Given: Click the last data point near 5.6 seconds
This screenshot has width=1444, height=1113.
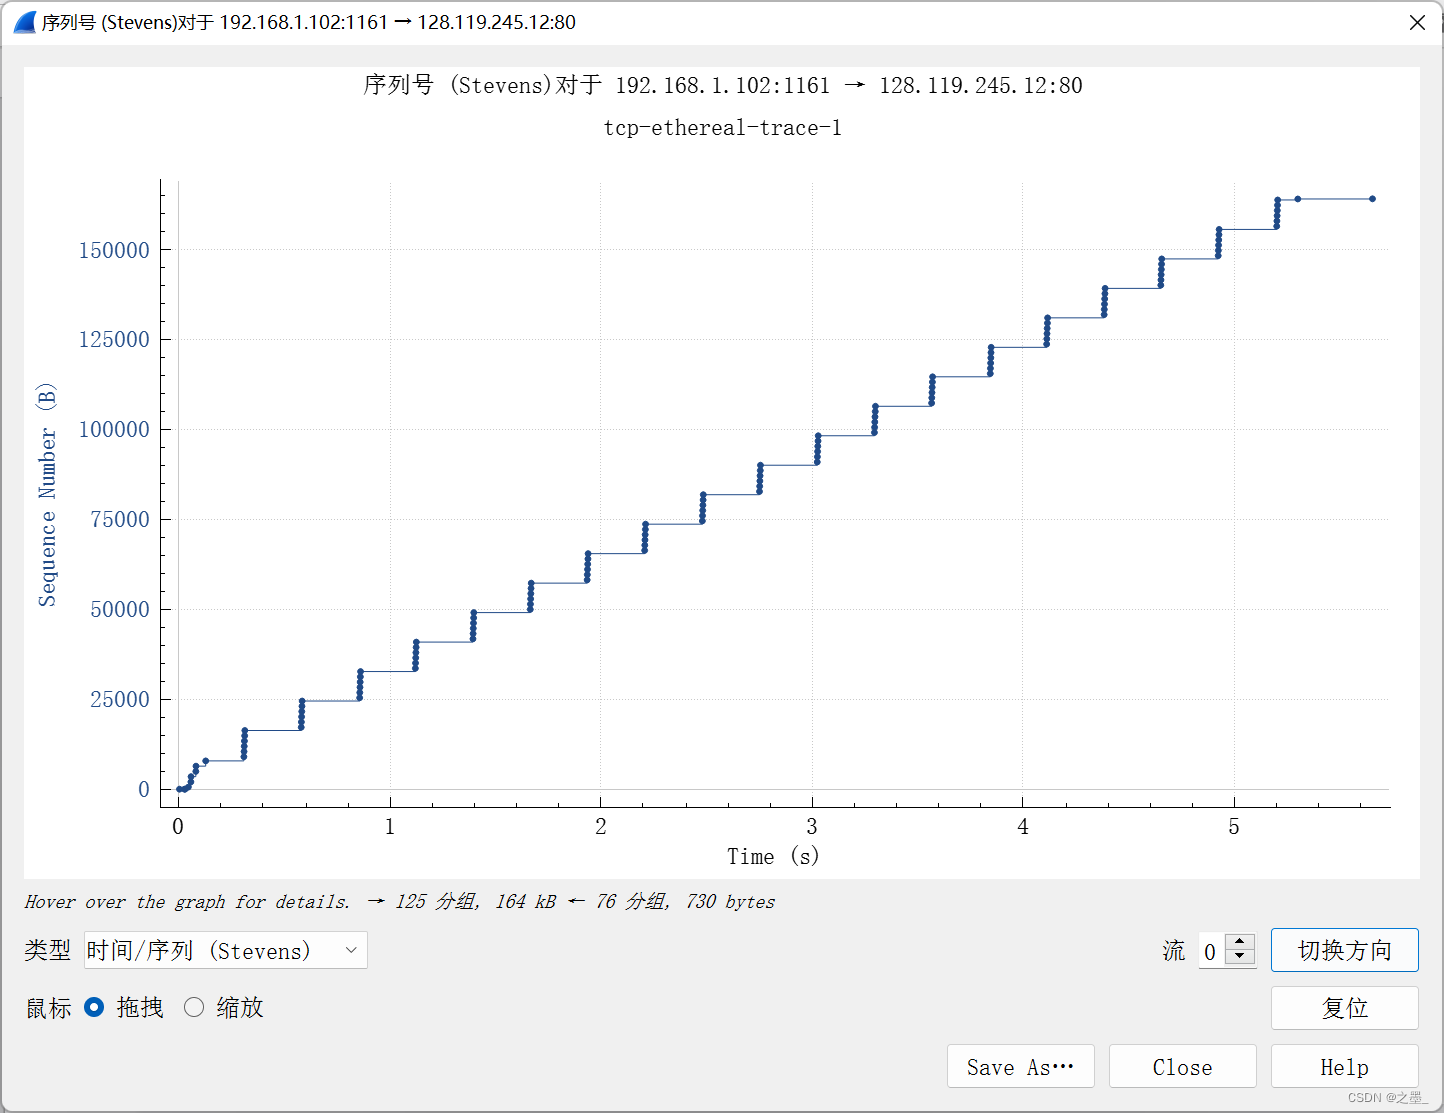Looking at the screenshot, I should click(1372, 199).
